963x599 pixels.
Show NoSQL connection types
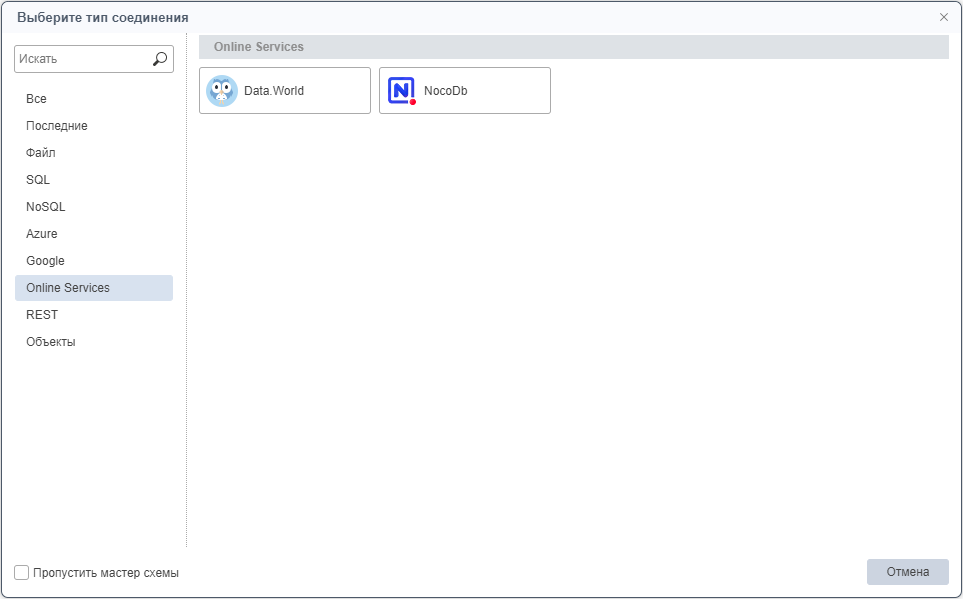coord(46,207)
